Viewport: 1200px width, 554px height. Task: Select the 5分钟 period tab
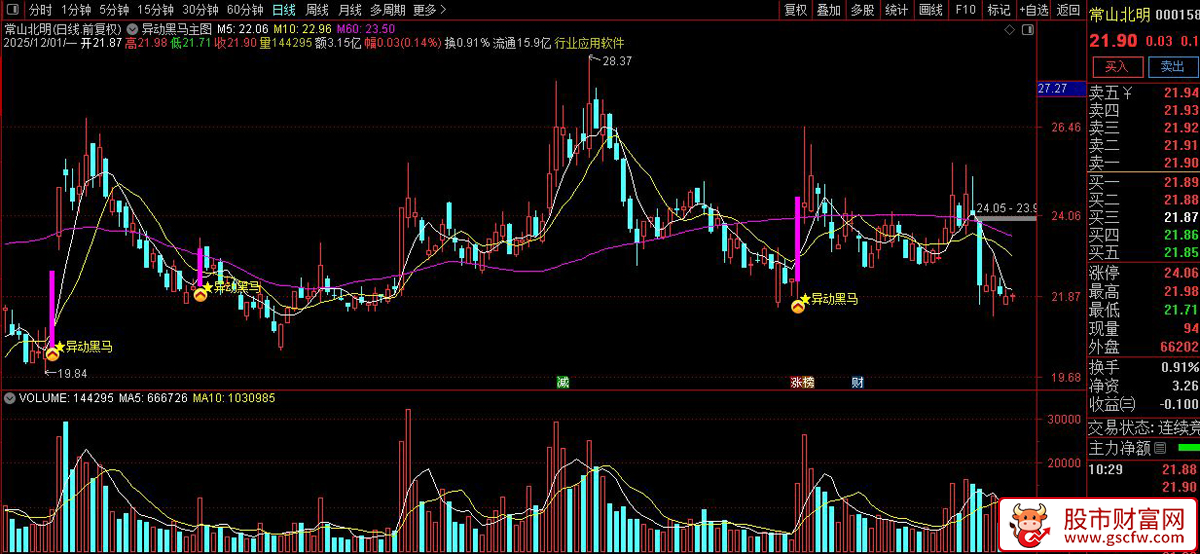coord(114,10)
